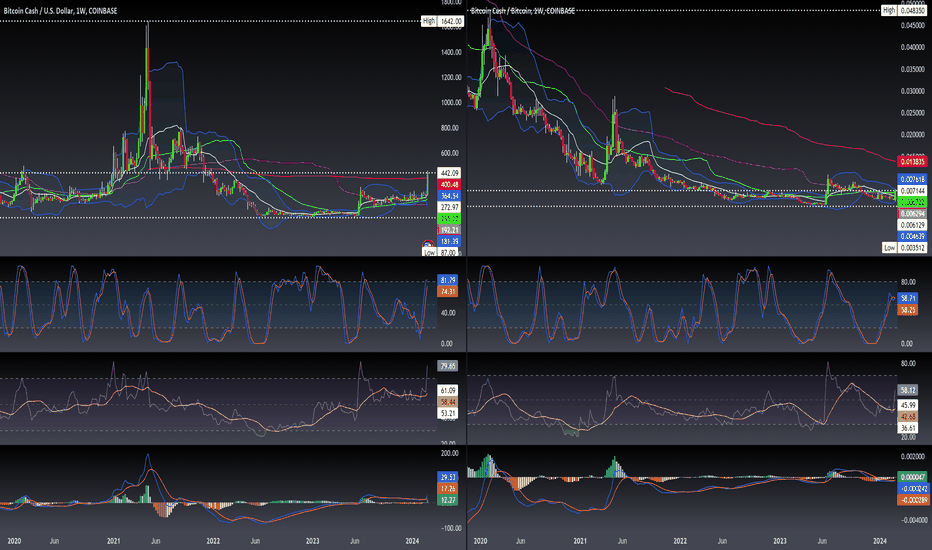Select the orange -0.000289 MACD value tag
Image resolution: width=932 pixels, height=550 pixels.
pos(912,500)
